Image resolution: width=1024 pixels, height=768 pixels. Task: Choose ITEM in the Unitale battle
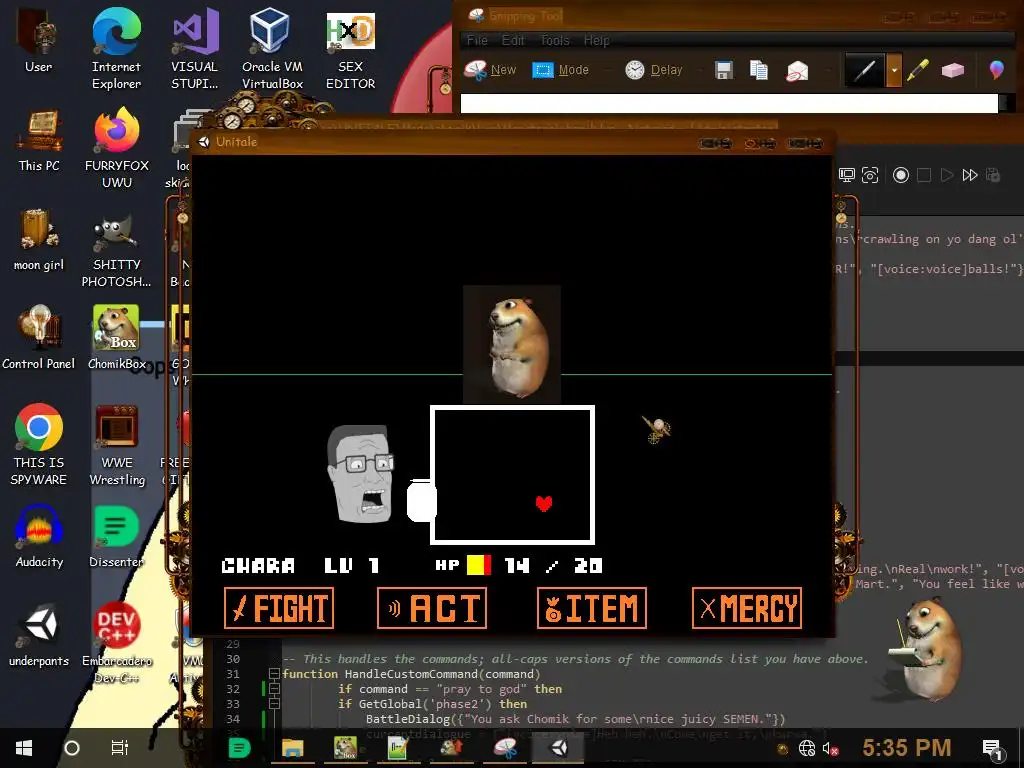[592, 608]
